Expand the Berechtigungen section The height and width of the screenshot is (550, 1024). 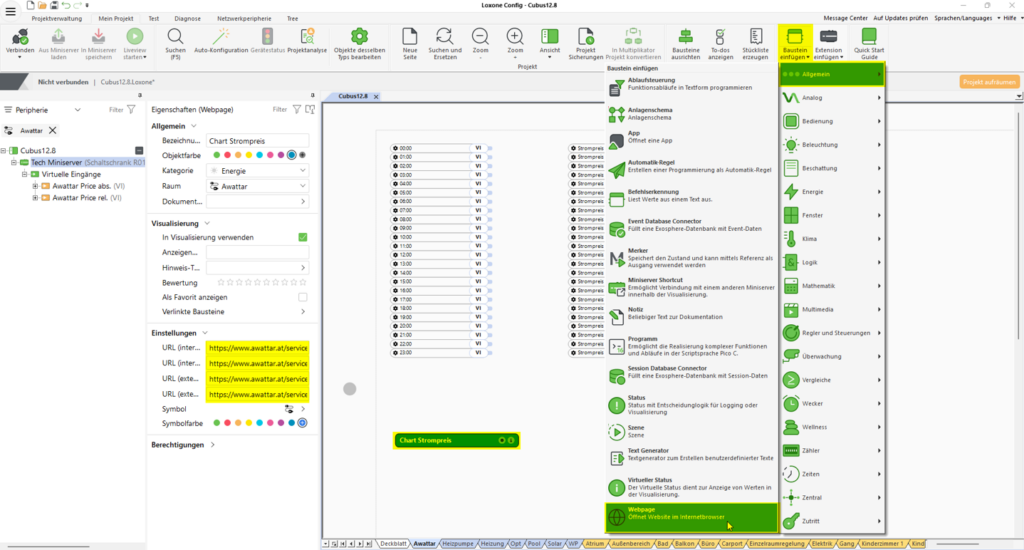tap(213, 445)
